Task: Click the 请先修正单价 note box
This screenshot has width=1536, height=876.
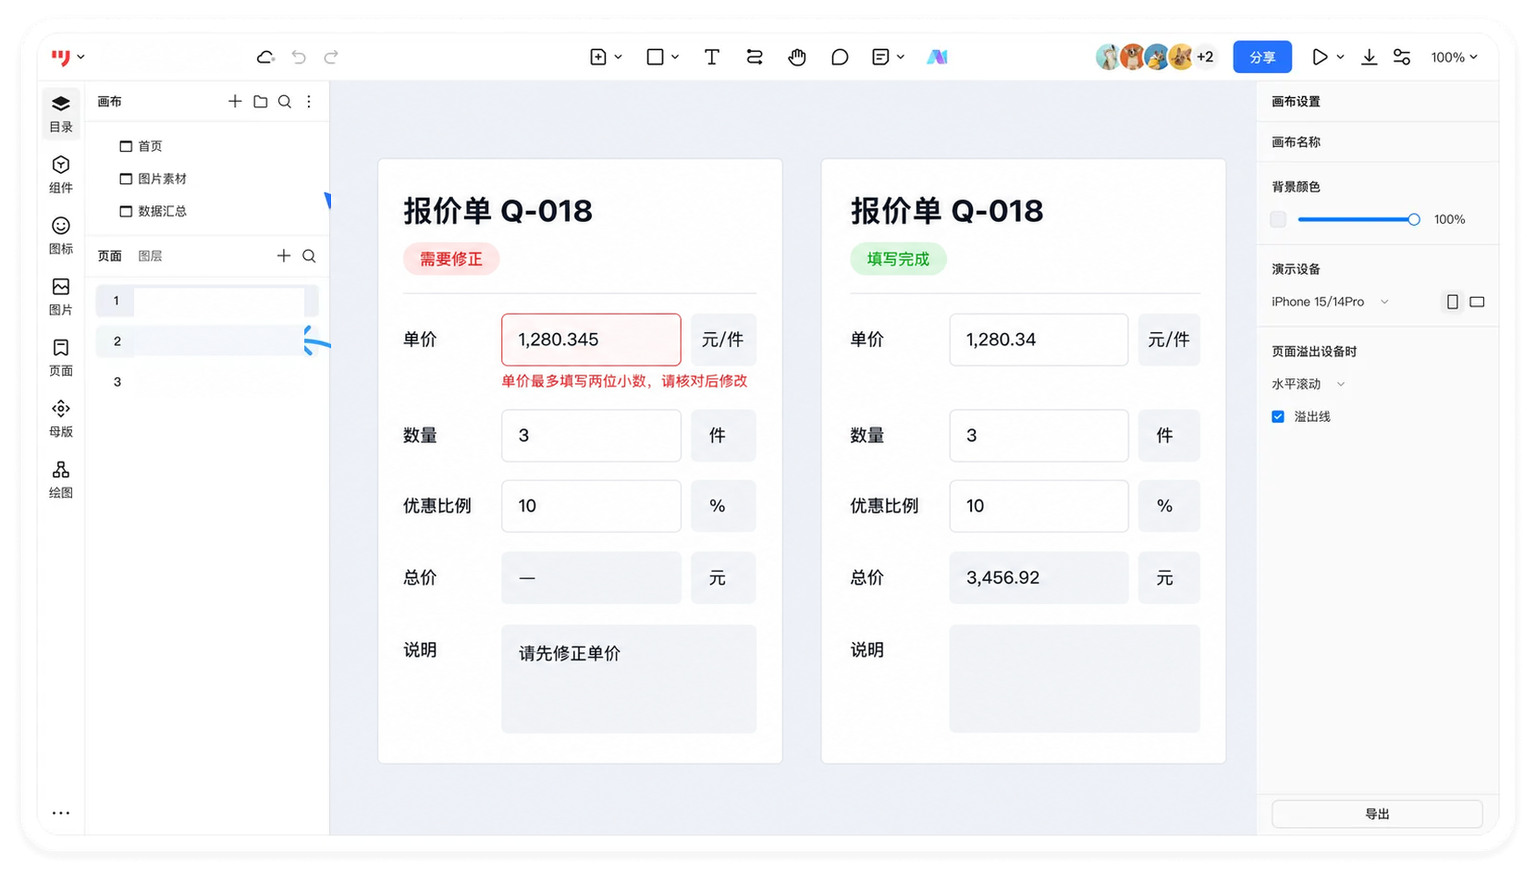Action: (629, 679)
